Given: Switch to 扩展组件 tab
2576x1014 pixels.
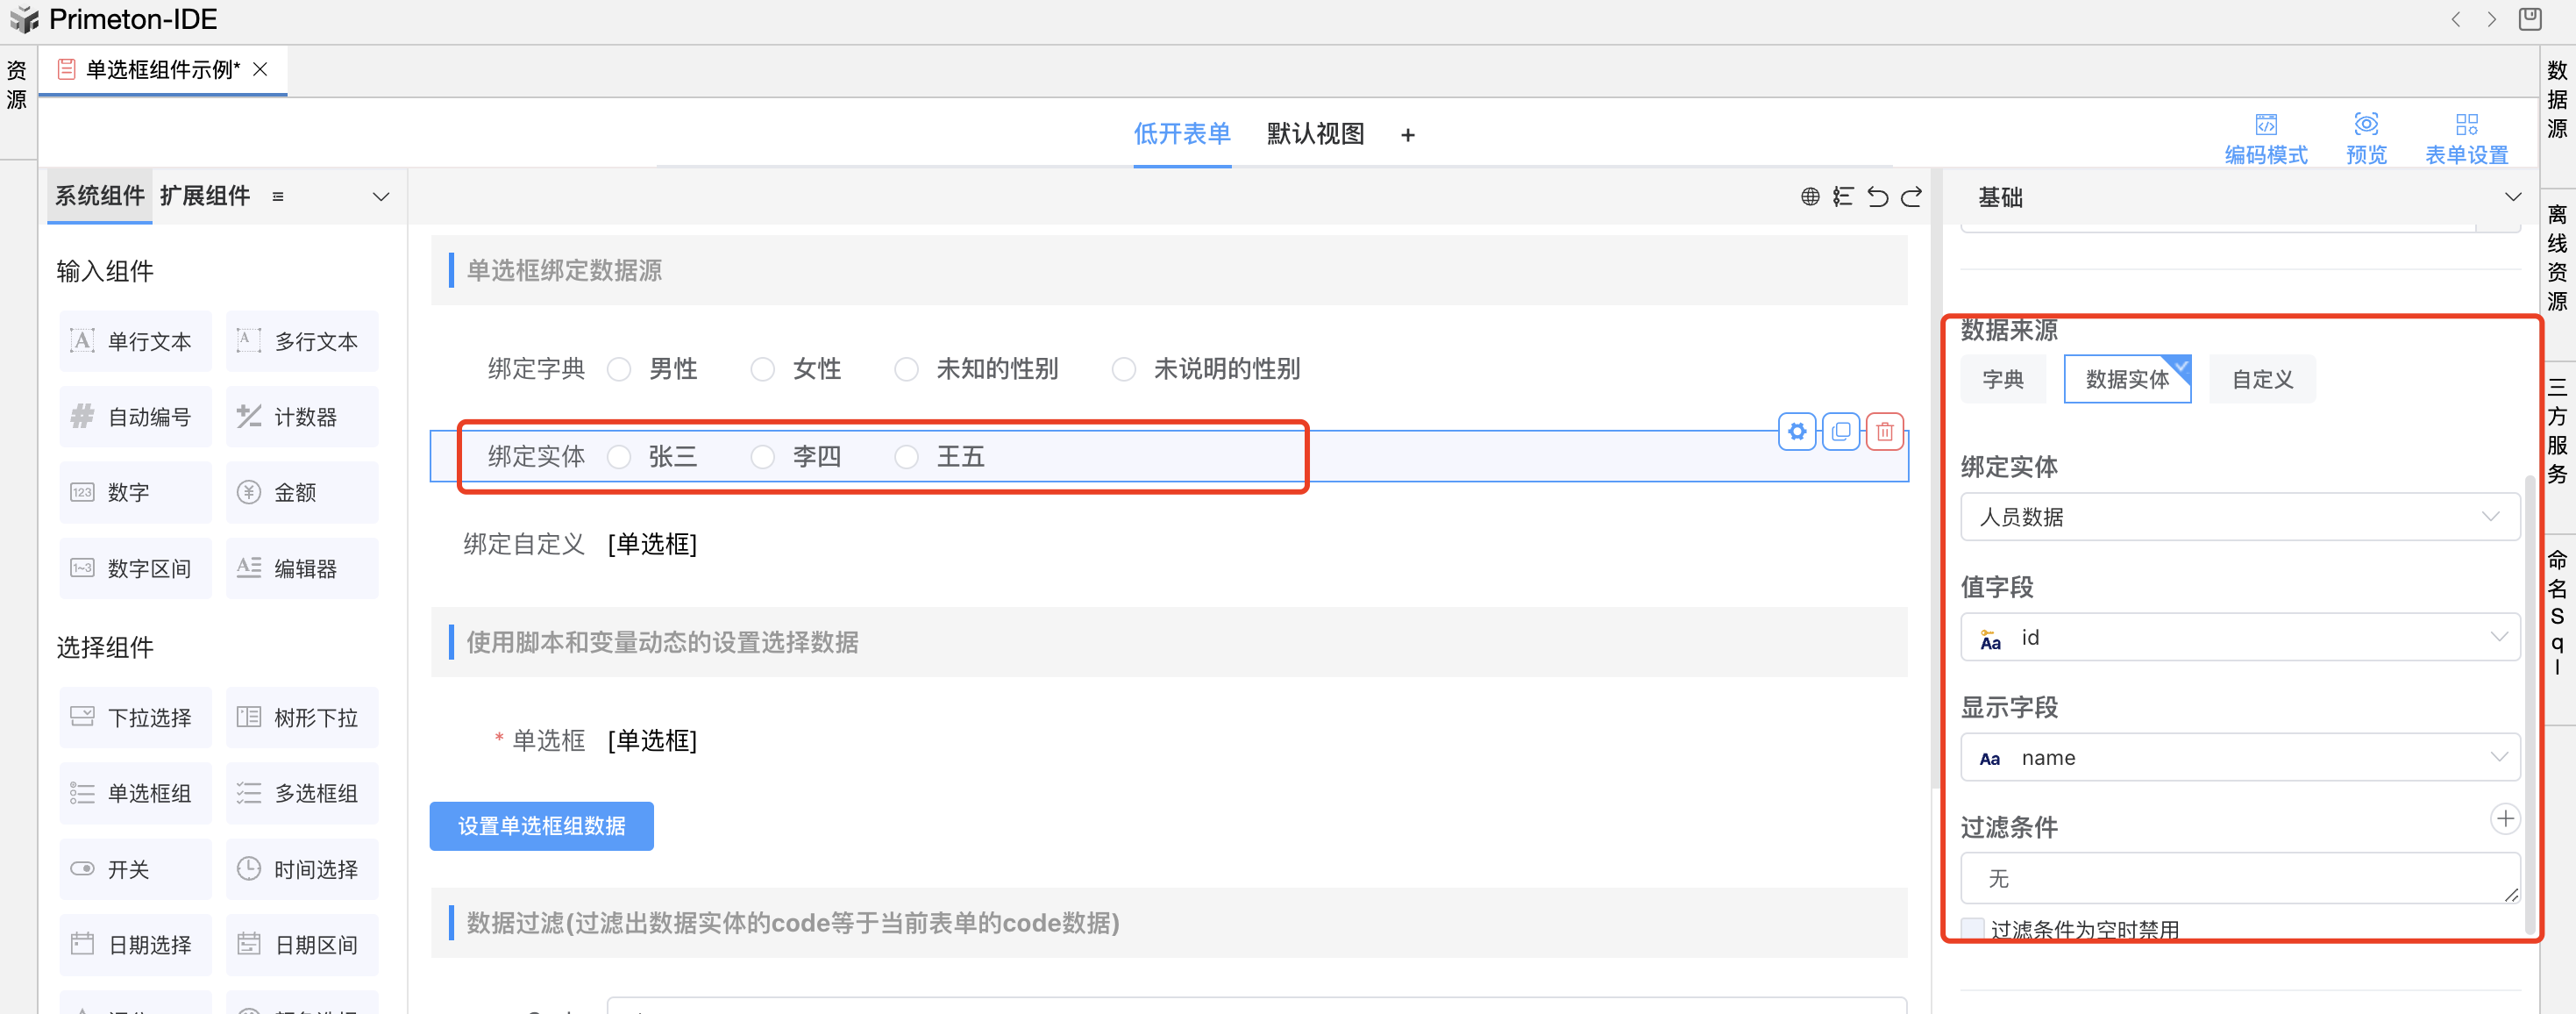Looking at the screenshot, I should [205, 196].
